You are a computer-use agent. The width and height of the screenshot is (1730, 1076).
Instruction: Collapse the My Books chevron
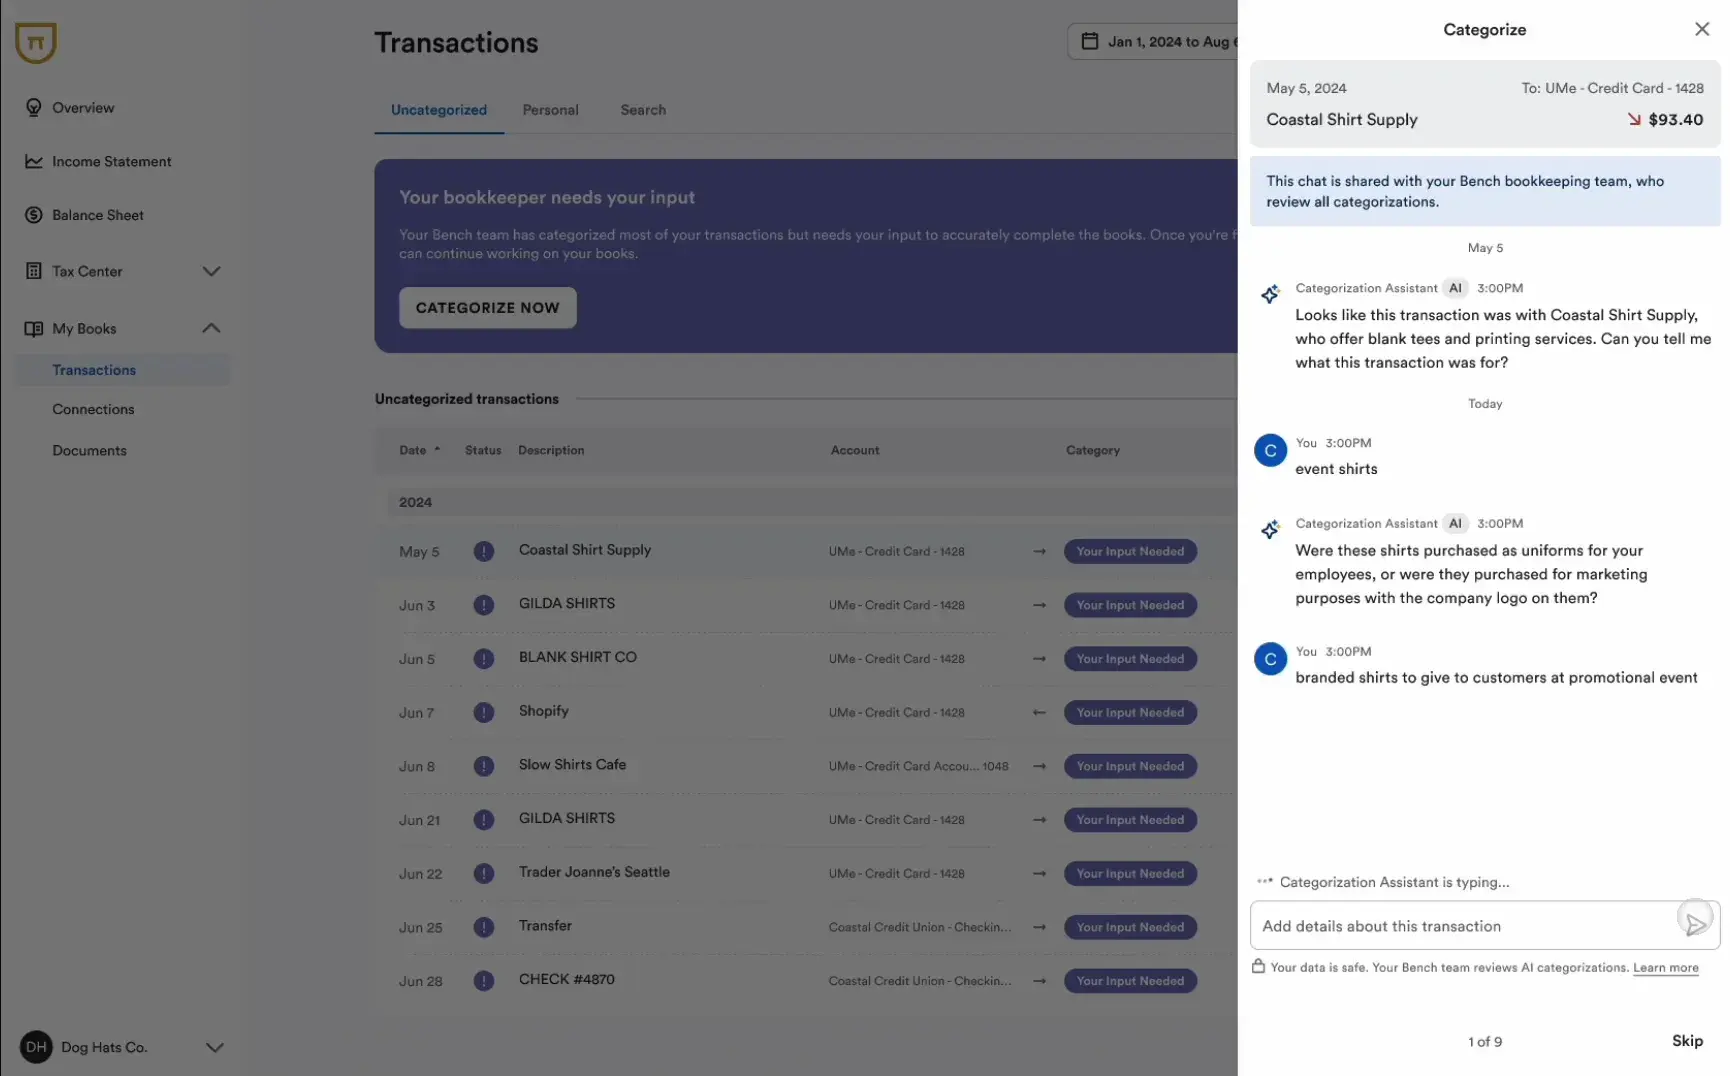coord(211,328)
